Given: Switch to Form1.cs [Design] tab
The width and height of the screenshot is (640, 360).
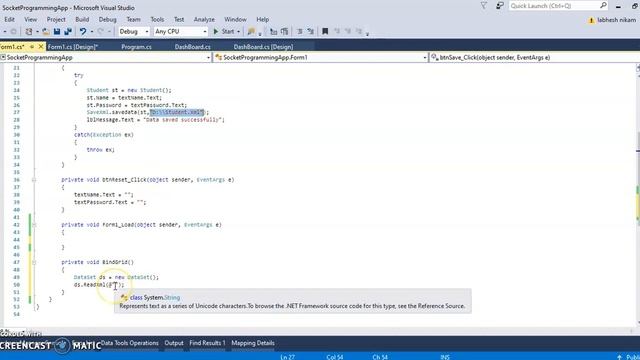Looking at the screenshot, I should click(x=73, y=47).
